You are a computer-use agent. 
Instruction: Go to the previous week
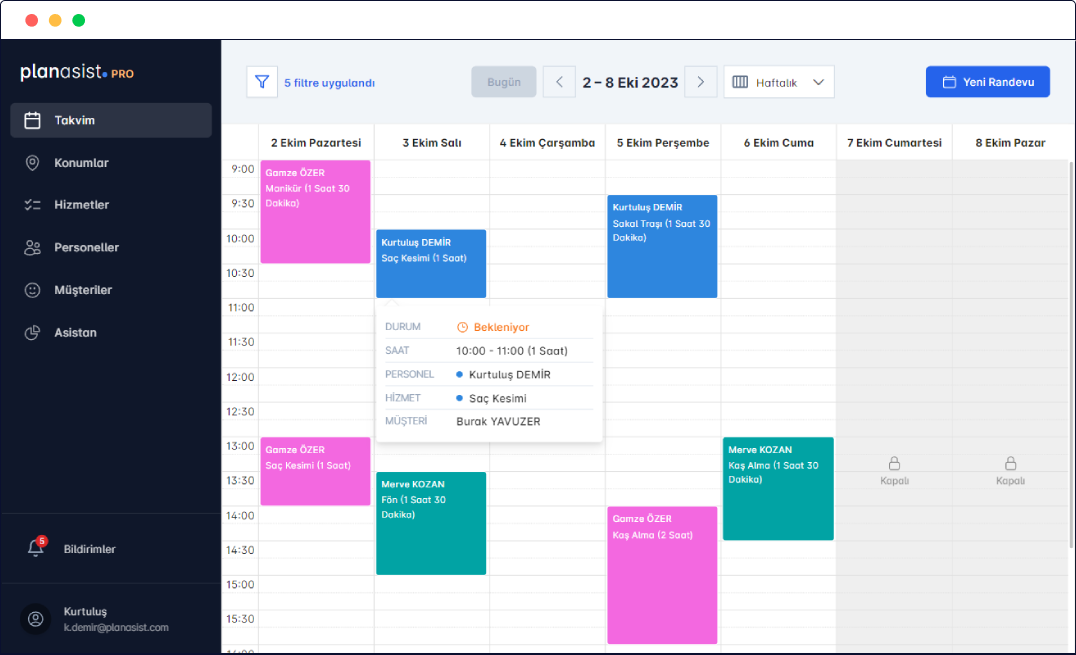(559, 82)
